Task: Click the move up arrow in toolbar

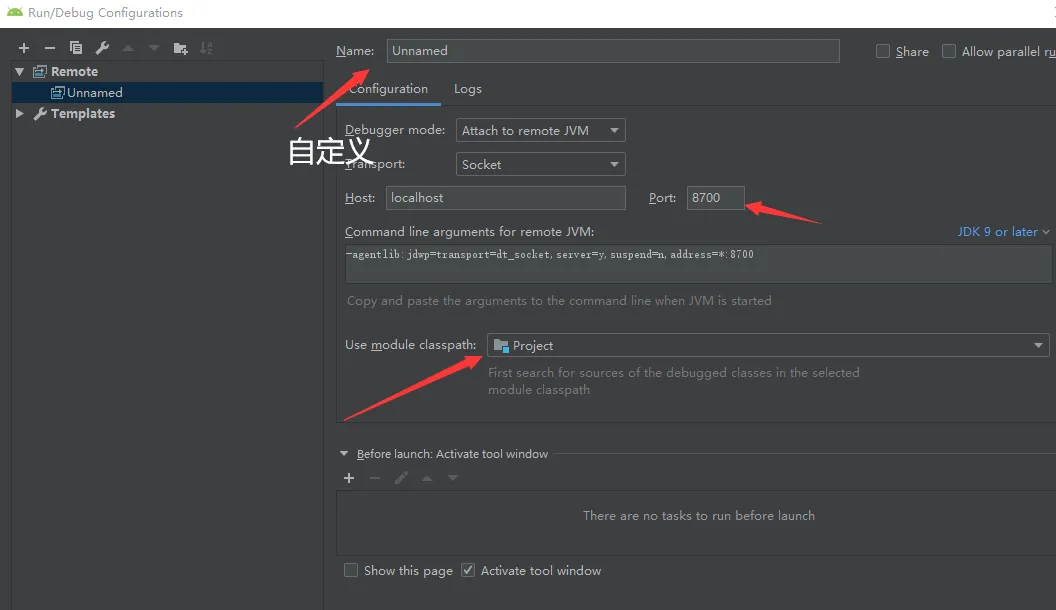Action: (x=128, y=48)
